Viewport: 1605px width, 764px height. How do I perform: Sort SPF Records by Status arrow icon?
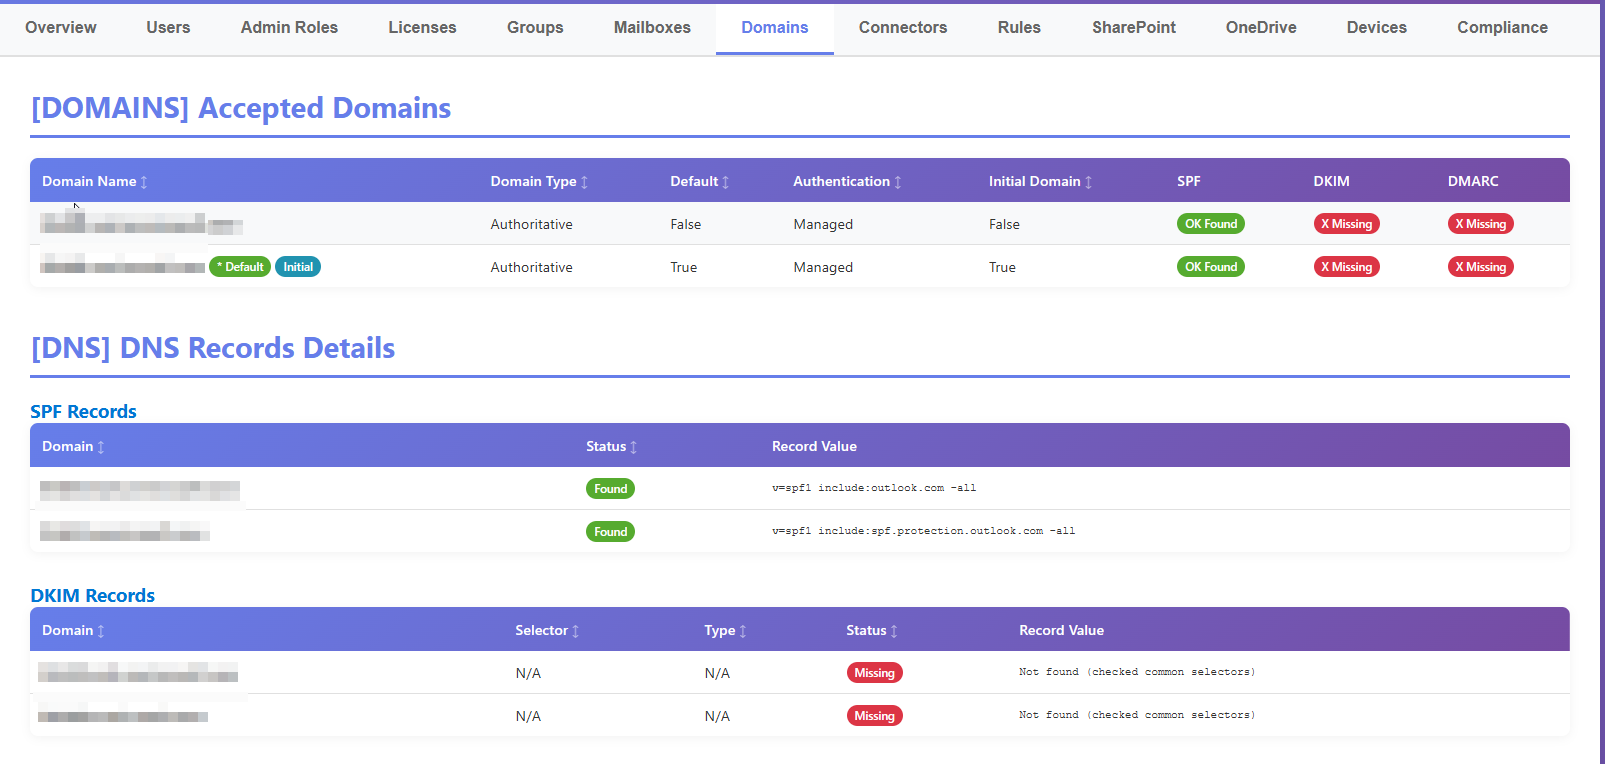tap(634, 447)
